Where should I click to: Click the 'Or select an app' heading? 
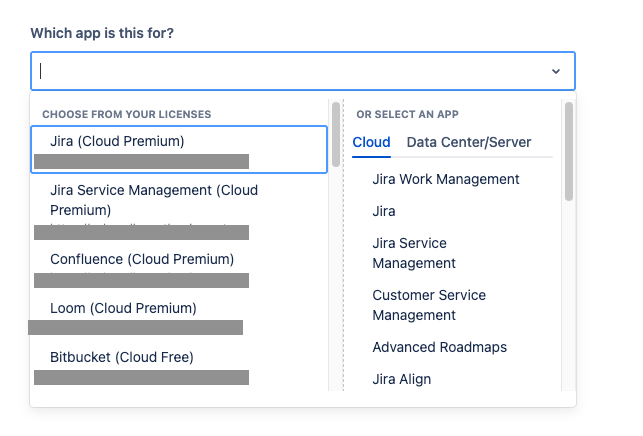pos(407,115)
